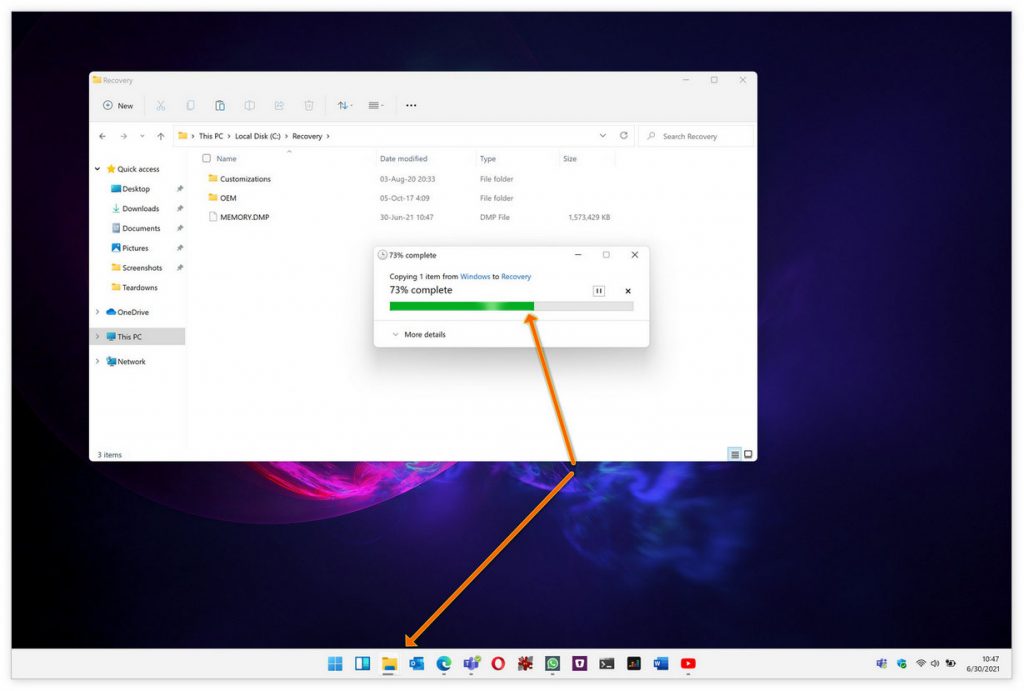This screenshot has width=1024, height=691.
Task: Click the New button in Explorer toolbar
Action: point(118,105)
